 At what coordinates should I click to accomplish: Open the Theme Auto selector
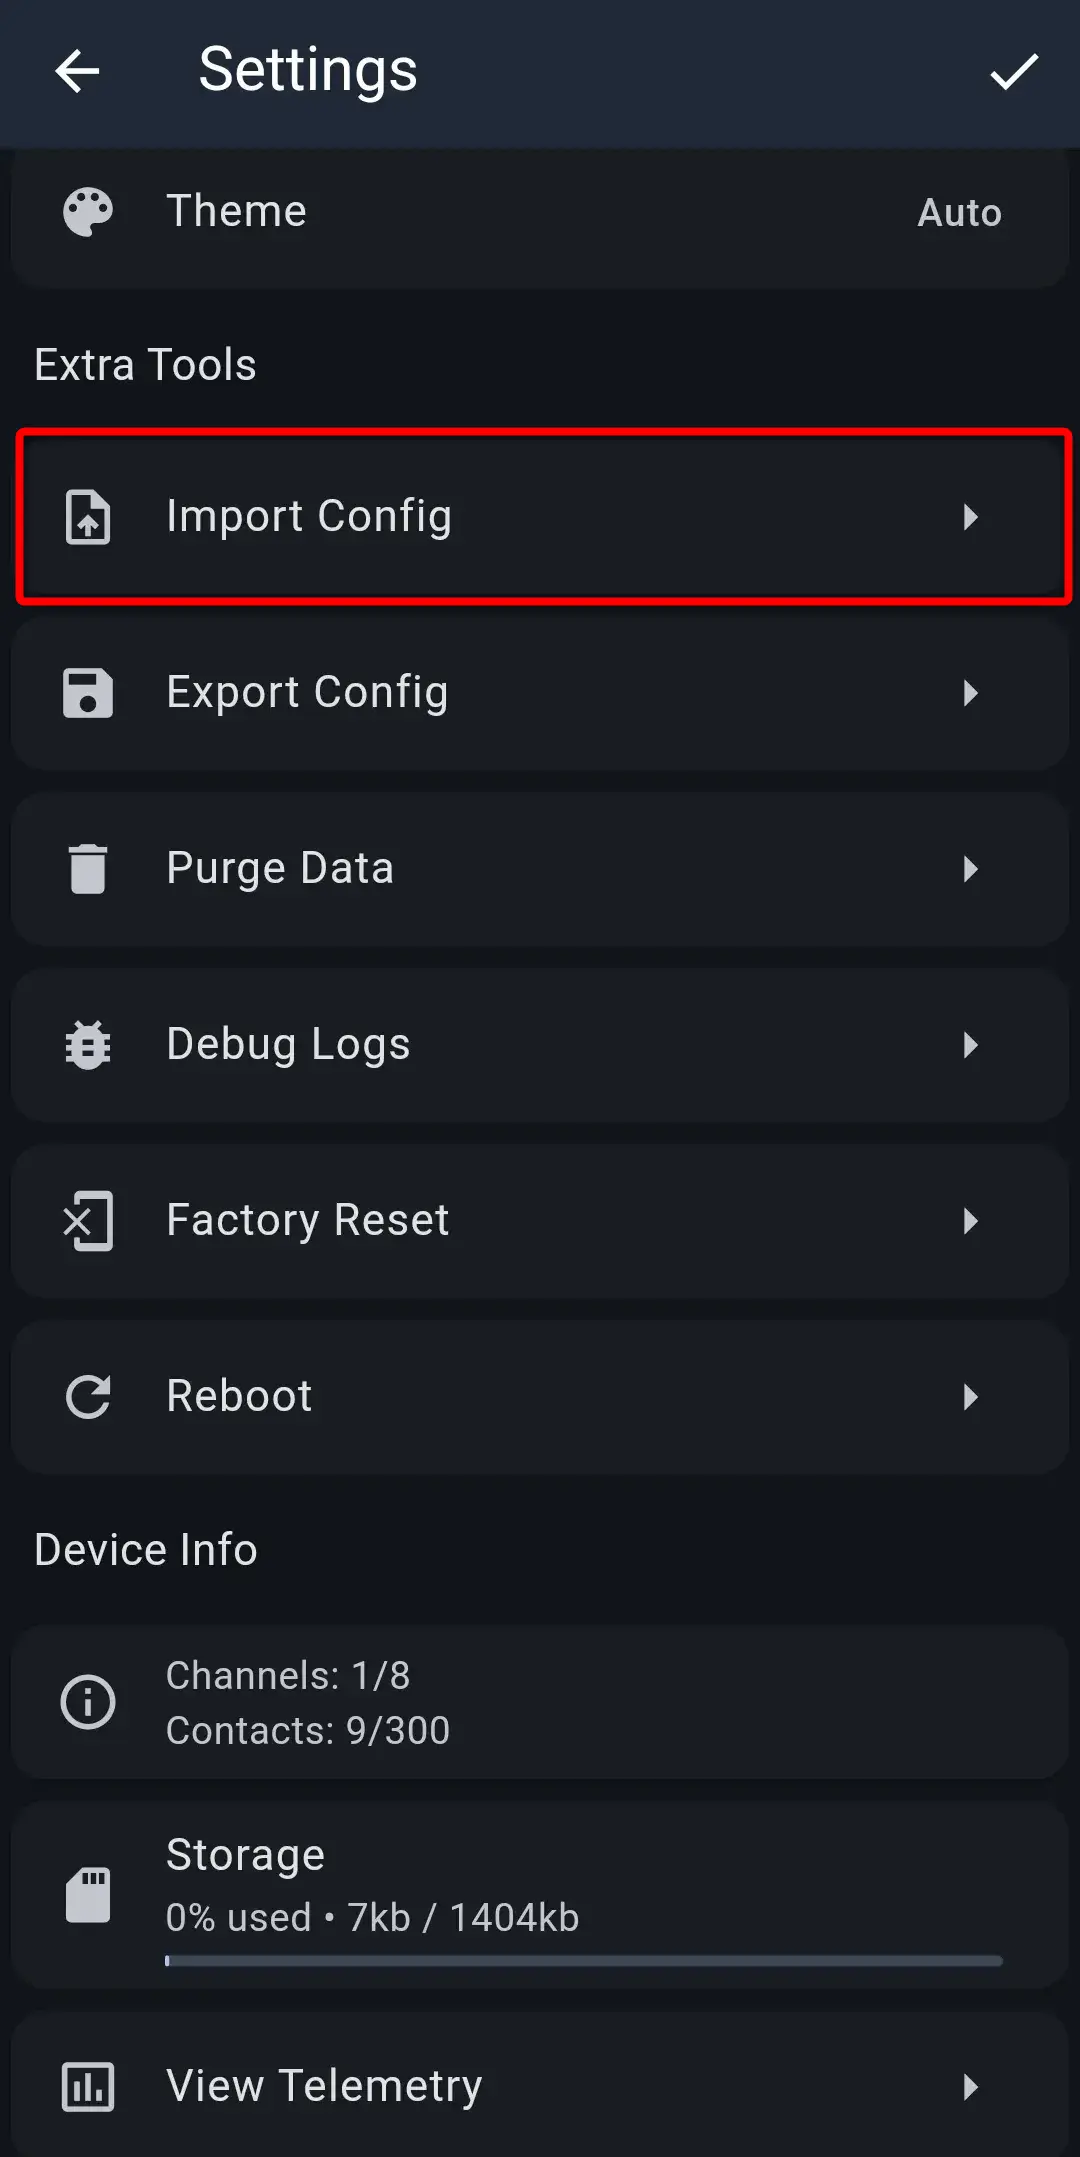959,213
